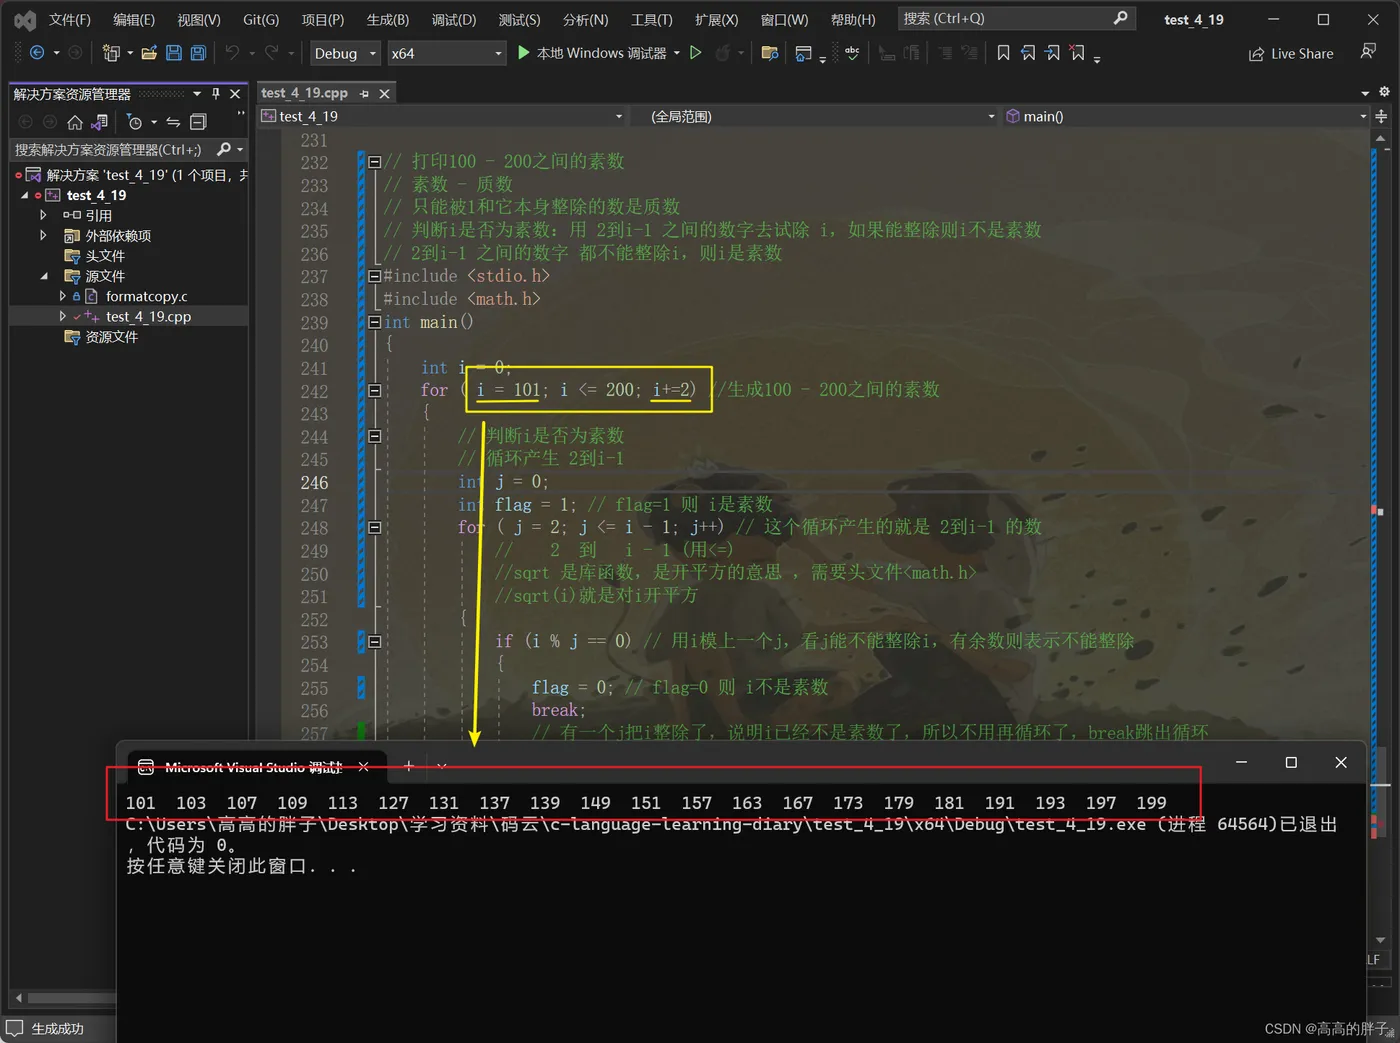
Task: Click the collapse all icon in Solution Explorer
Action: point(198,122)
